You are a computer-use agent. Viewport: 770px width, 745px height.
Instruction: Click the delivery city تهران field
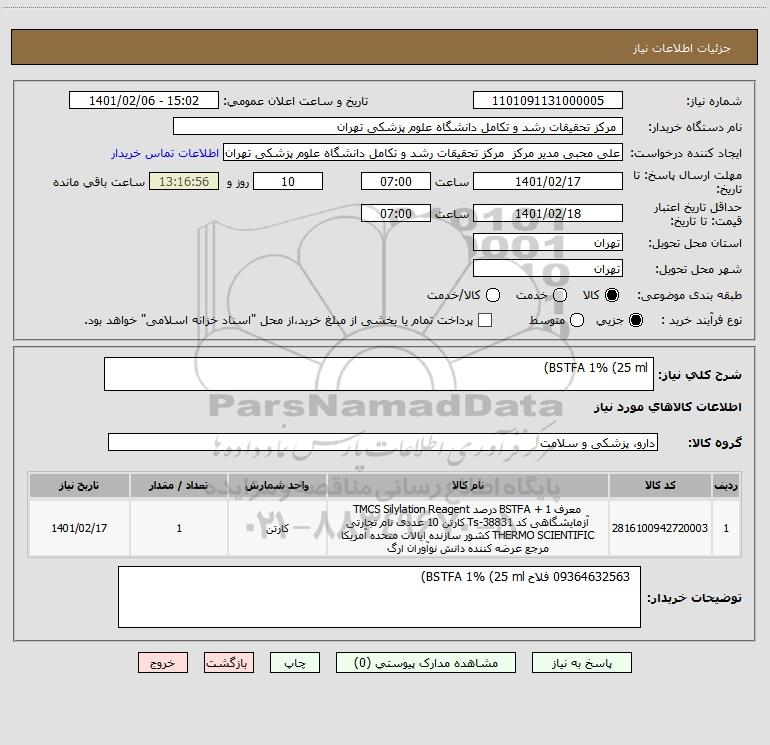click(548, 269)
